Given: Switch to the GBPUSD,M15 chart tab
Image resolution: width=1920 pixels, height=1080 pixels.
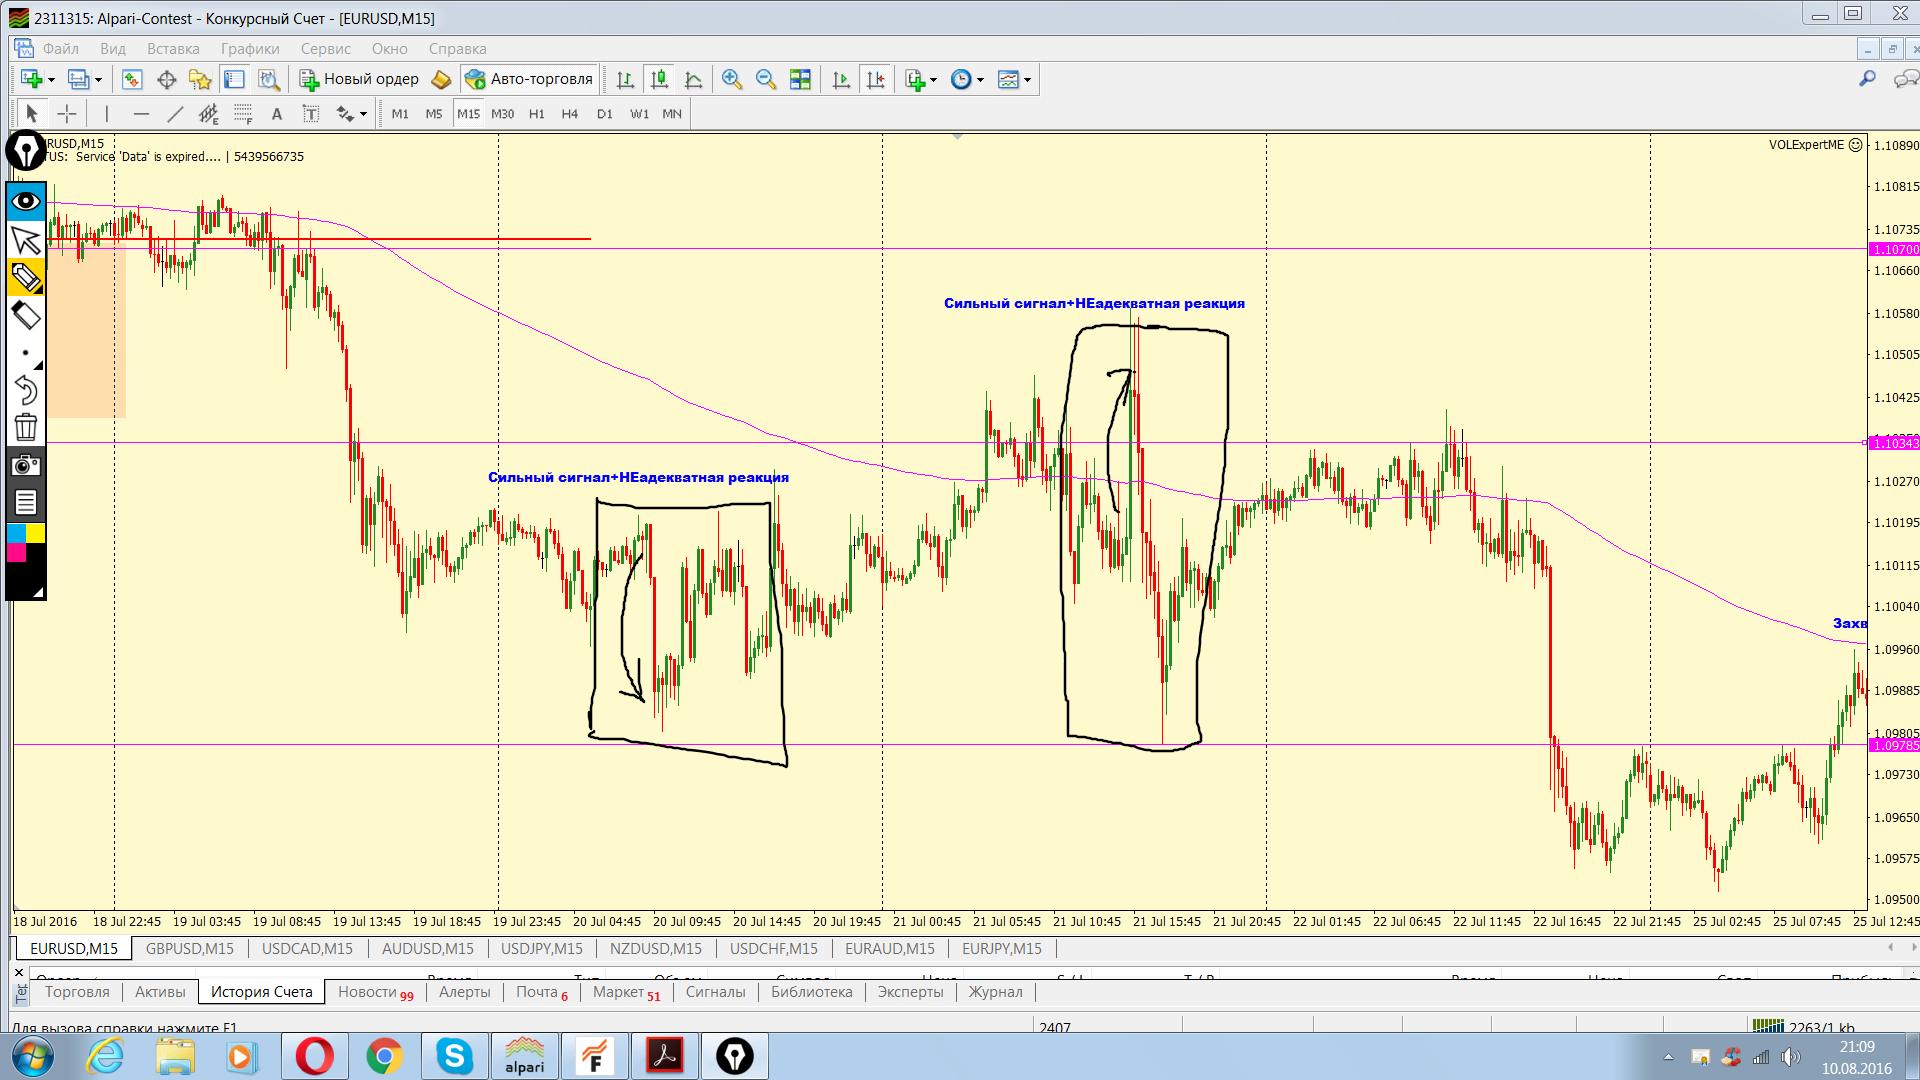Looking at the screenshot, I should coord(190,948).
